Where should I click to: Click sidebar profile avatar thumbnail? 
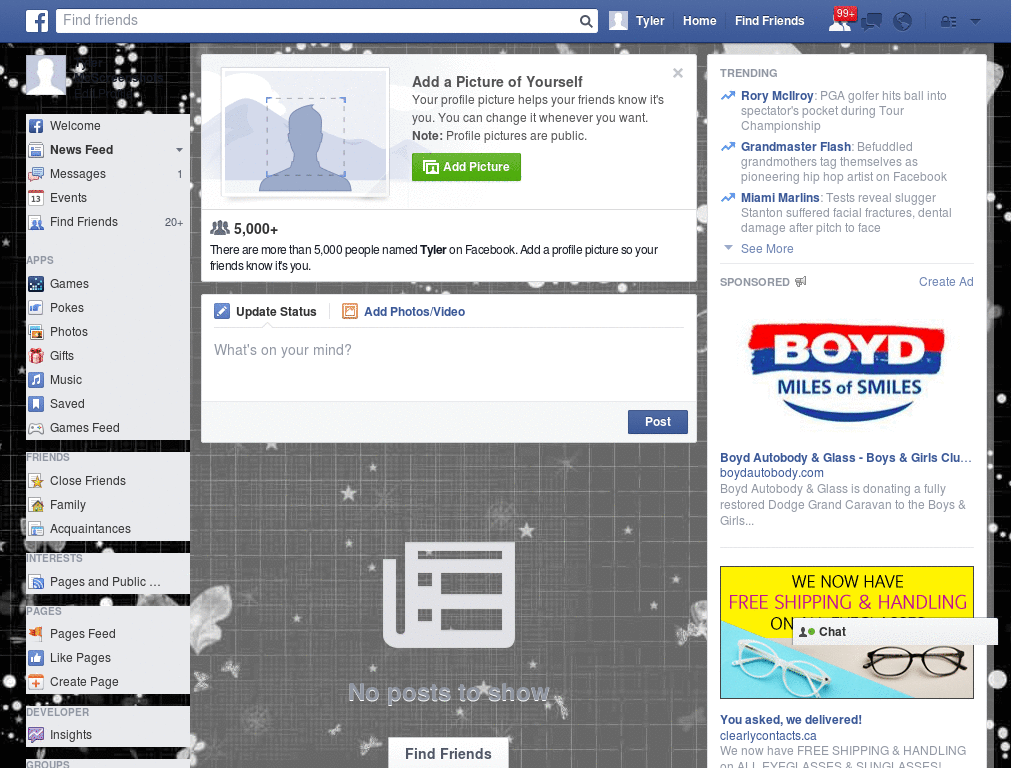pos(46,75)
